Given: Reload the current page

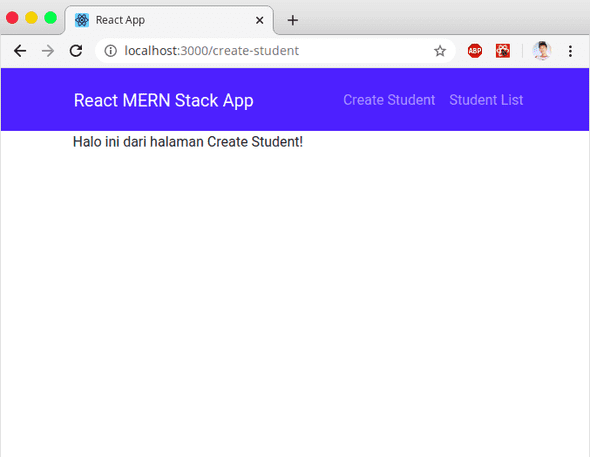Looking at the screenshot, I should [x=76, y=50].
